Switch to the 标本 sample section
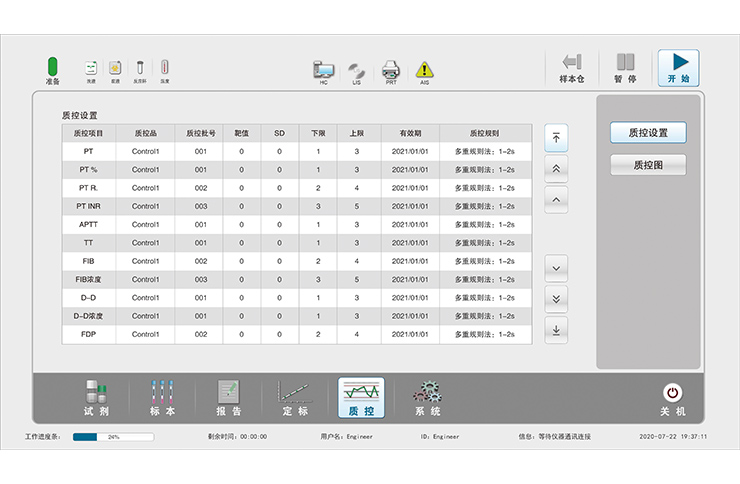Image resolution: width=740 pixels, height=484 pixels. (162, 397)
